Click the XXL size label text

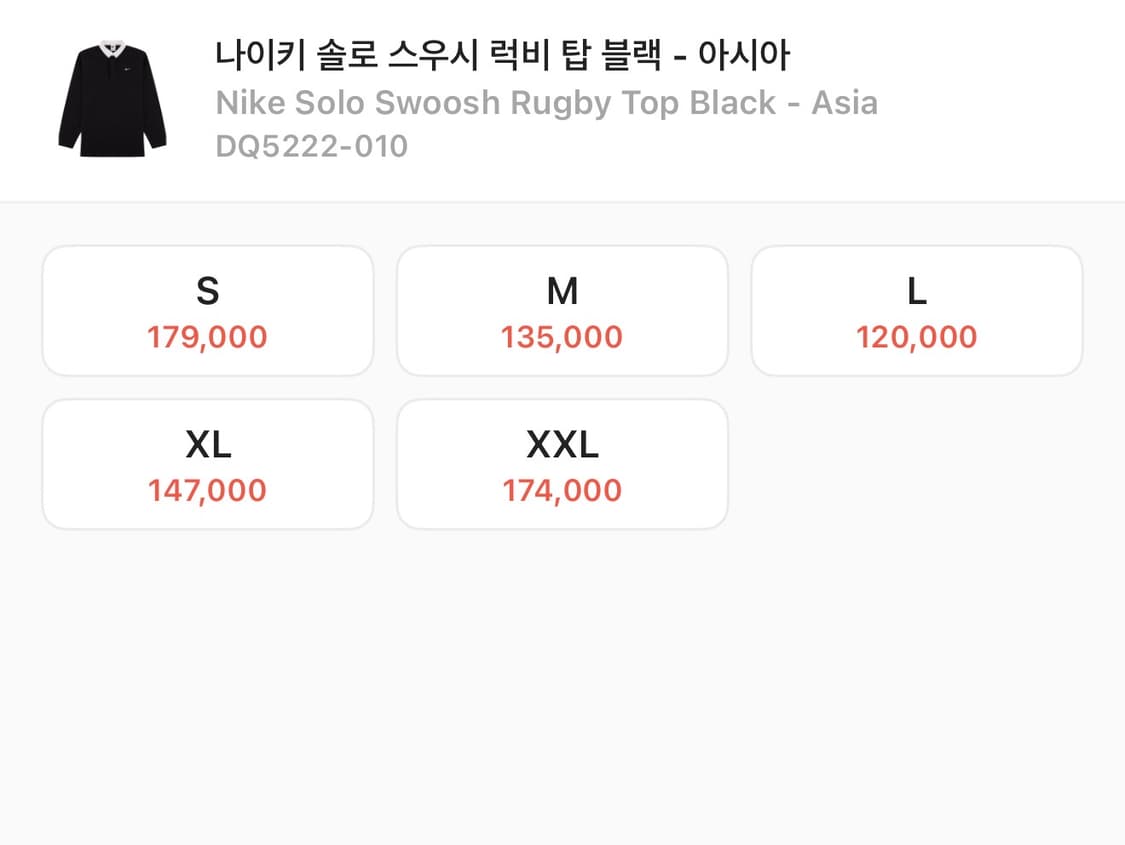click(x=562, y=444)
